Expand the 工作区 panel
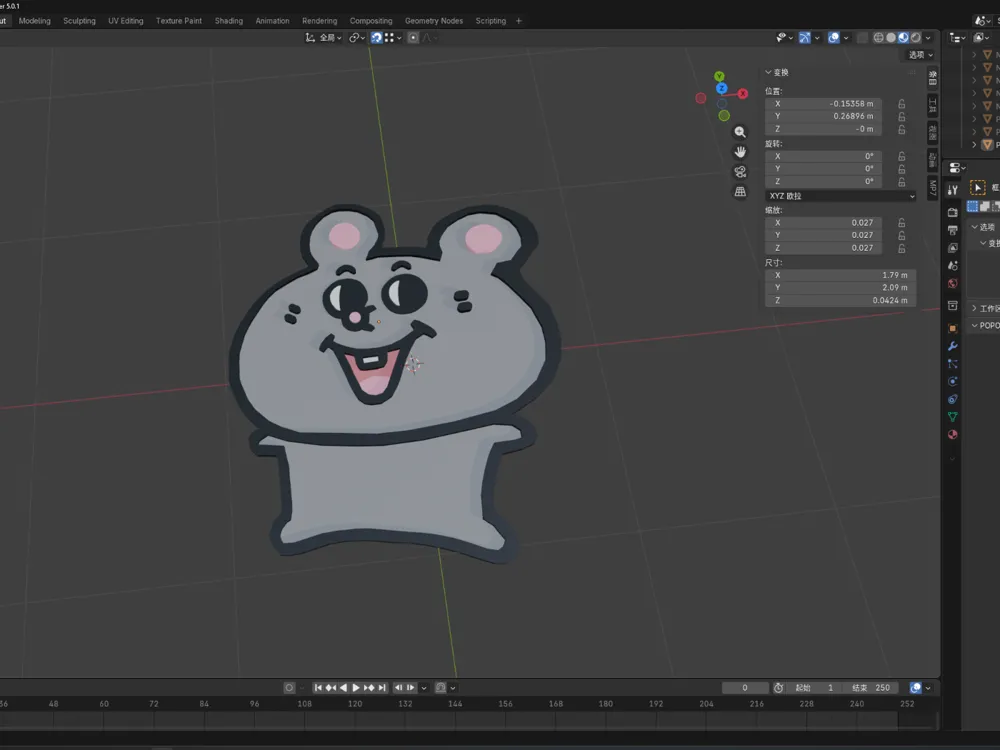 coord(985,308)
